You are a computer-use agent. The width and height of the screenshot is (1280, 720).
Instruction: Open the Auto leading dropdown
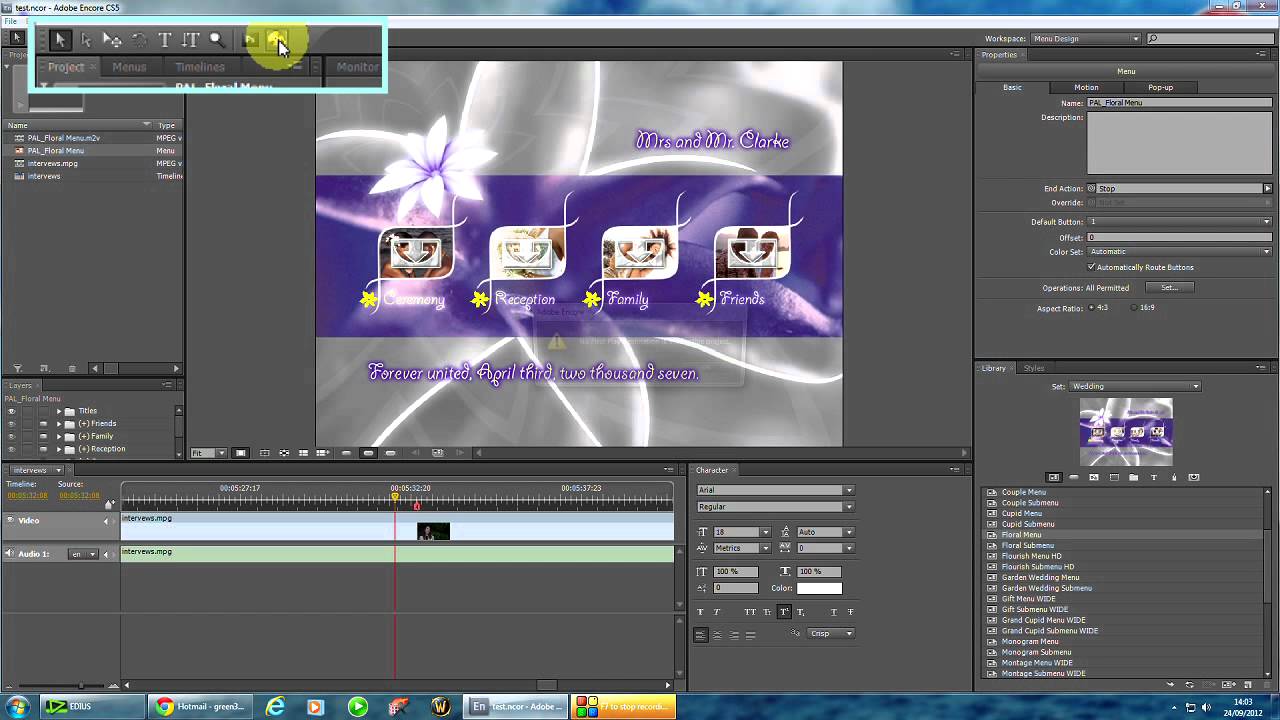pyautogui.click(x=849, y=532)
